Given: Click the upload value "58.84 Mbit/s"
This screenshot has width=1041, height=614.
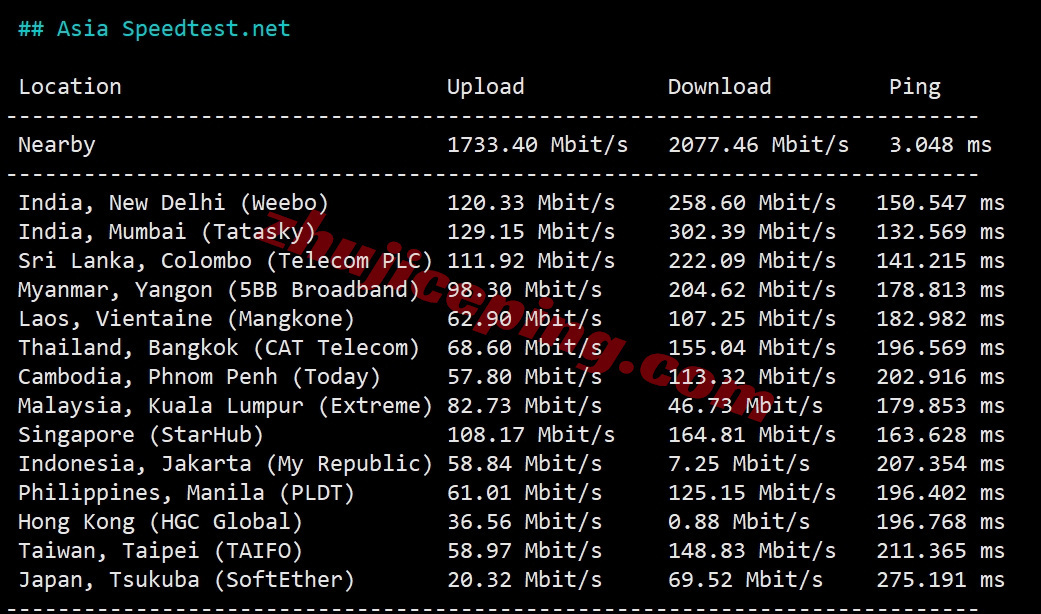Looking at the screenshot, I should pyautogui.click(x=524, y=463).
